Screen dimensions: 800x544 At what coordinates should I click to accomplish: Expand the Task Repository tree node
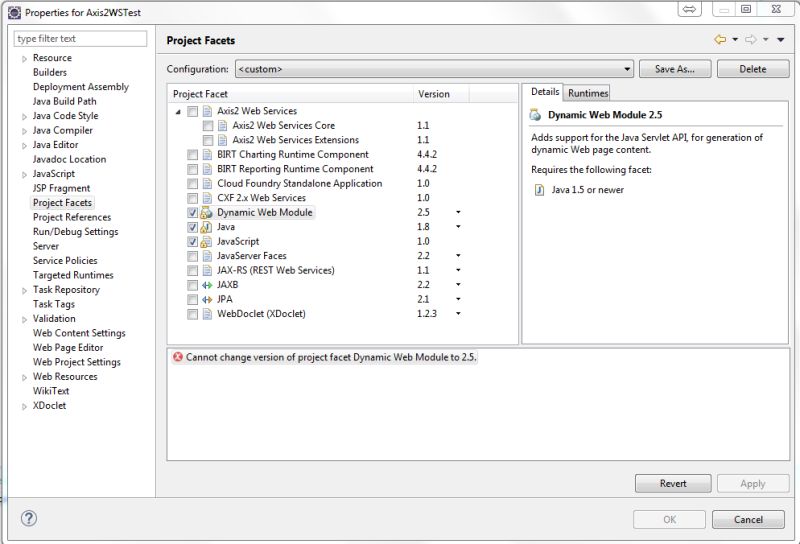[24, 290]
